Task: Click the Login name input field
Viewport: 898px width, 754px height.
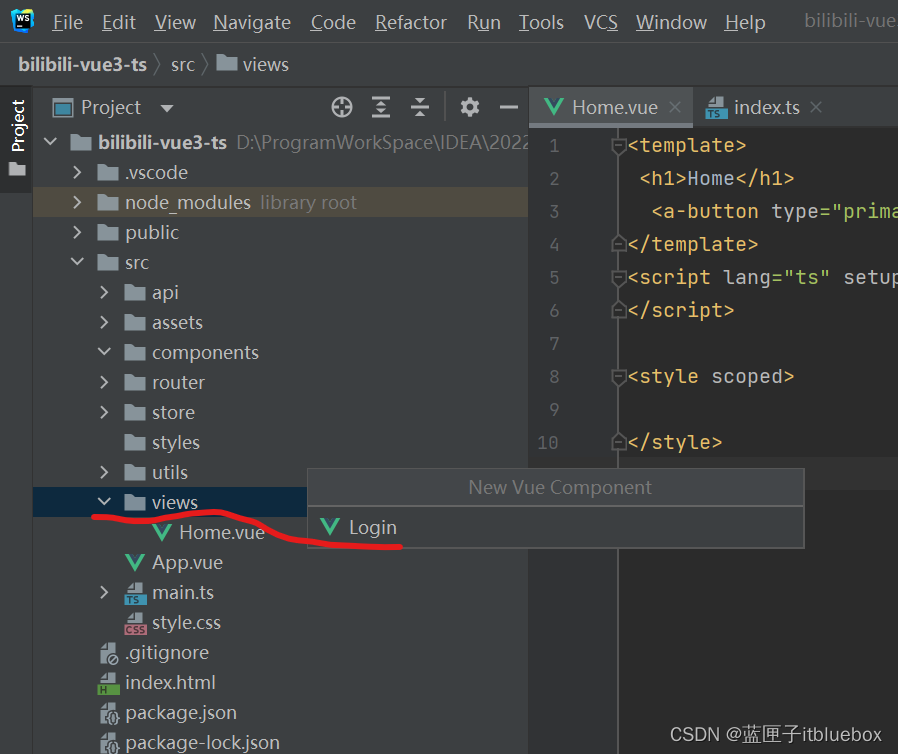Action: [x=556, y=527]
